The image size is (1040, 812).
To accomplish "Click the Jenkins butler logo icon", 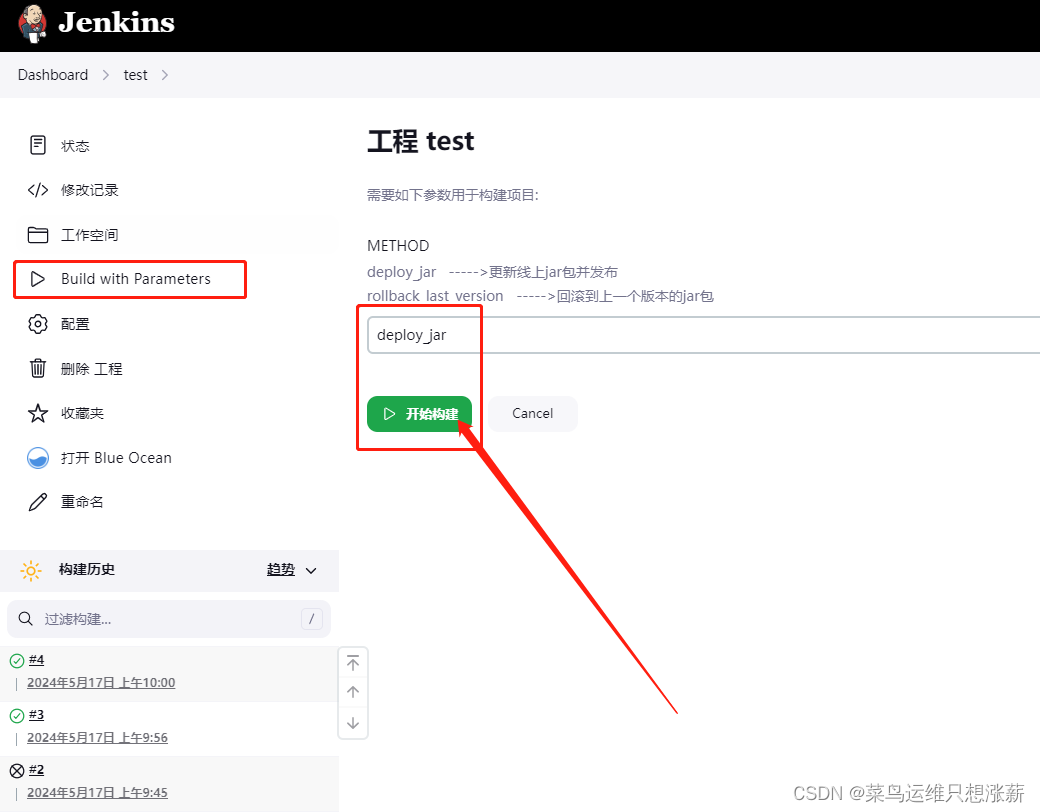I will coord(32,24).
